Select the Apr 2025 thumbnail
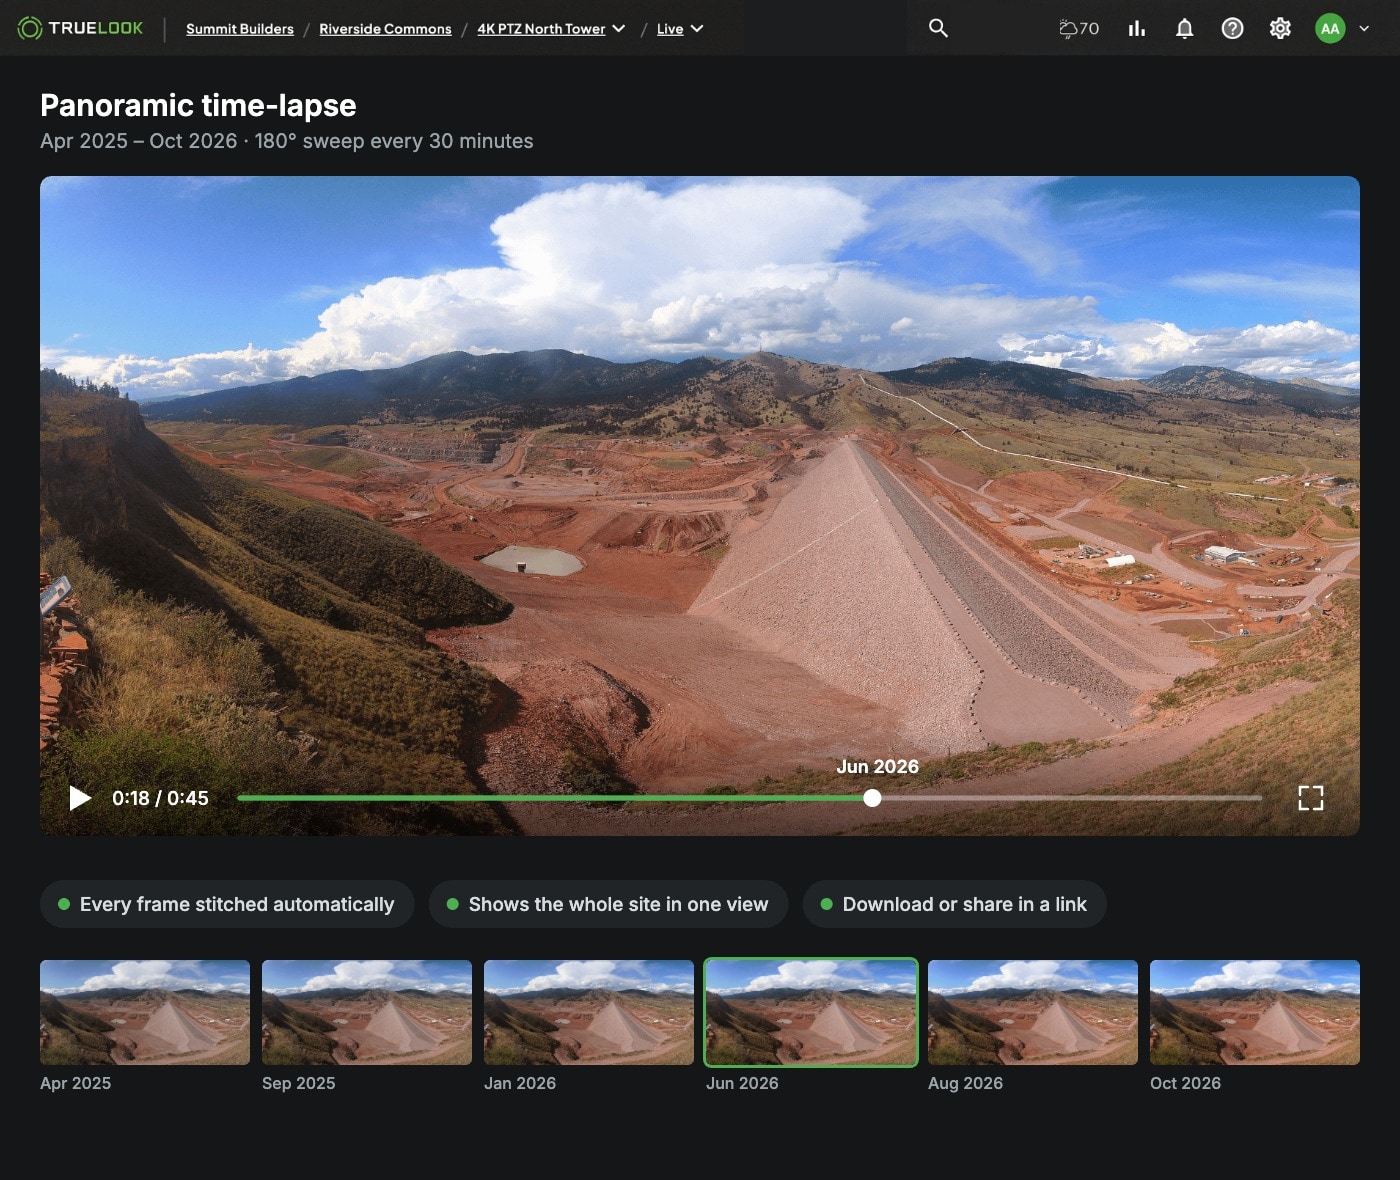This screenshot has height=1180, width=1400. point(145,1012)
